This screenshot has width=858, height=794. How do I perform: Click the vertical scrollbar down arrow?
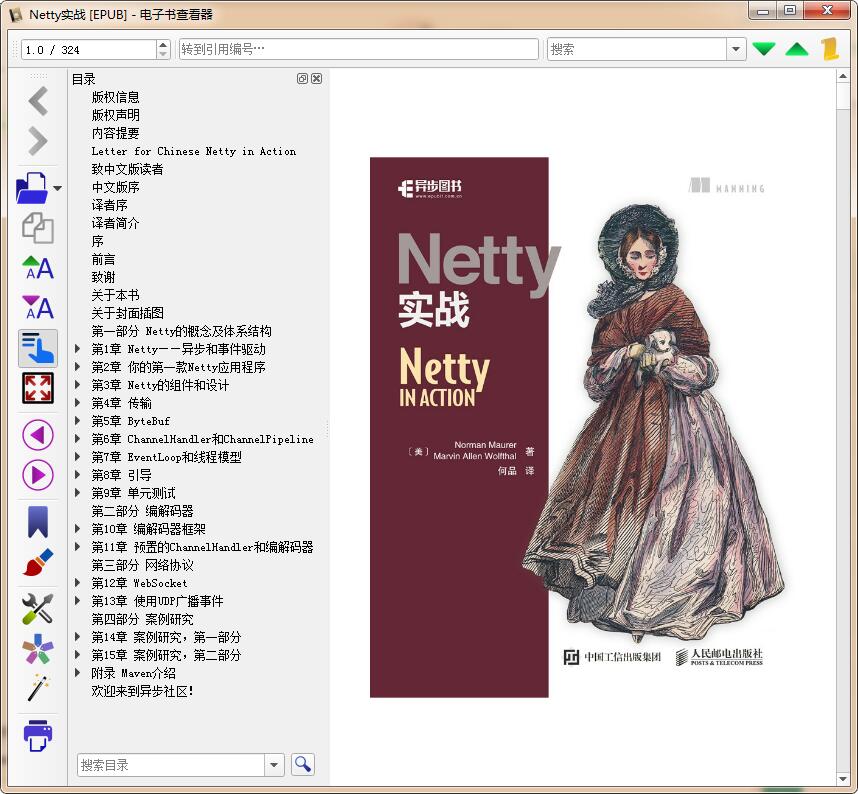point(843,778)
